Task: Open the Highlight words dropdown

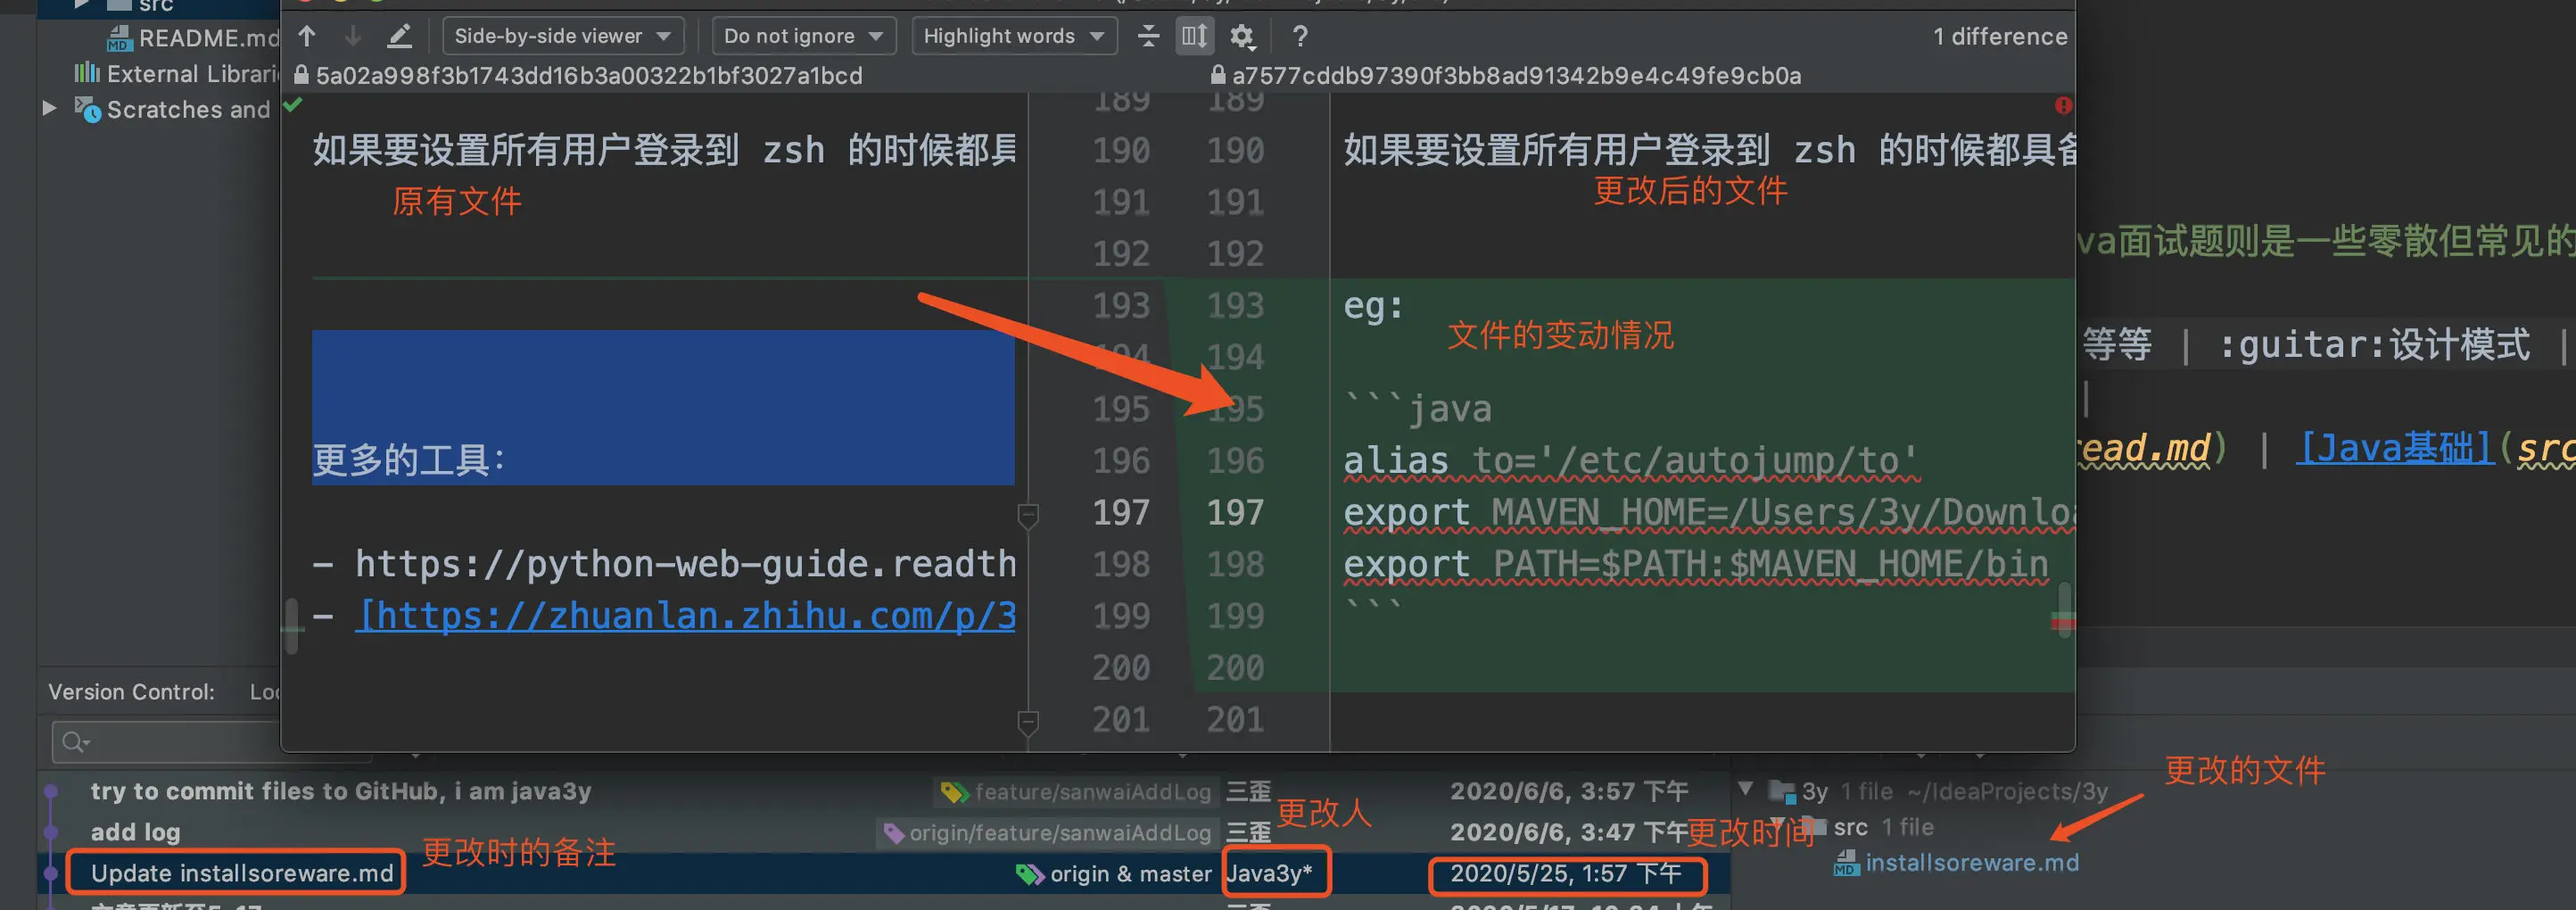Action: pyautogui.click(x=1014, y=36)
